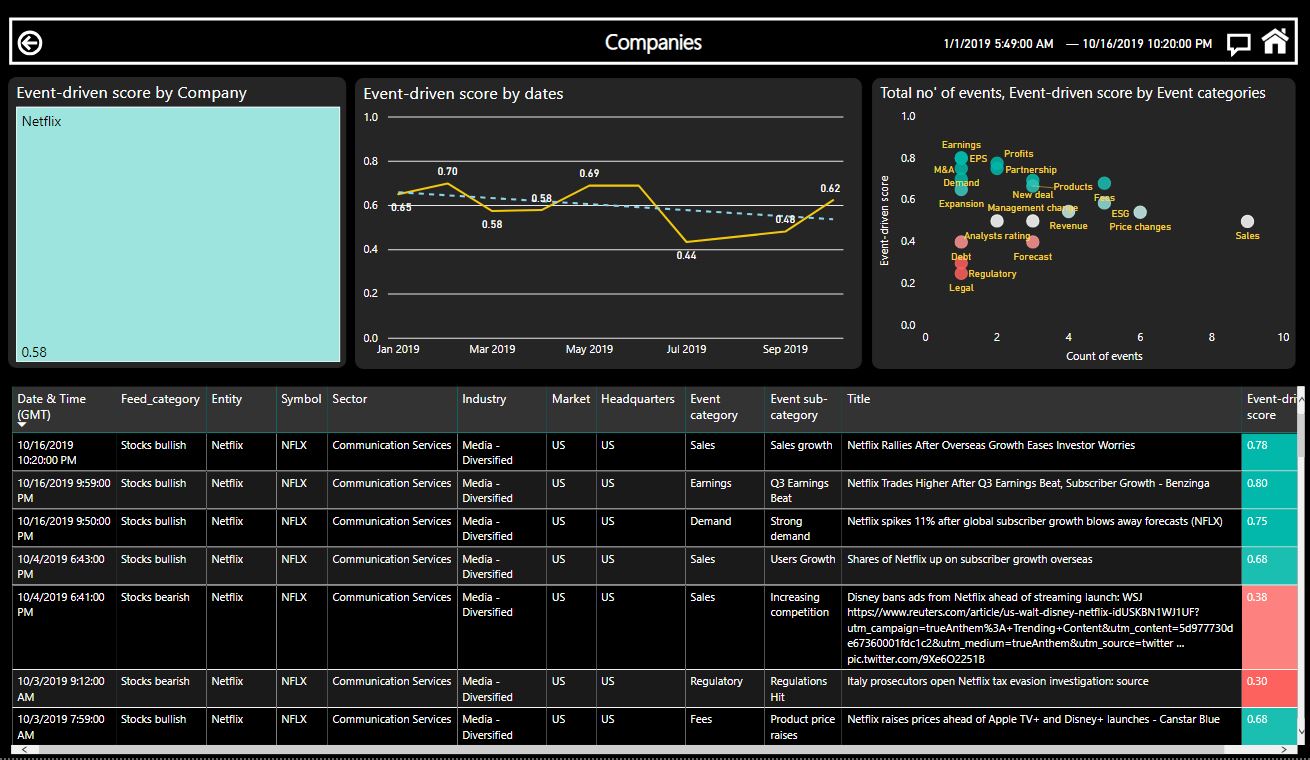Screen dimensions: 1310x760
Task: Click the Legal scatter point
Action: (x=961, y=273)
